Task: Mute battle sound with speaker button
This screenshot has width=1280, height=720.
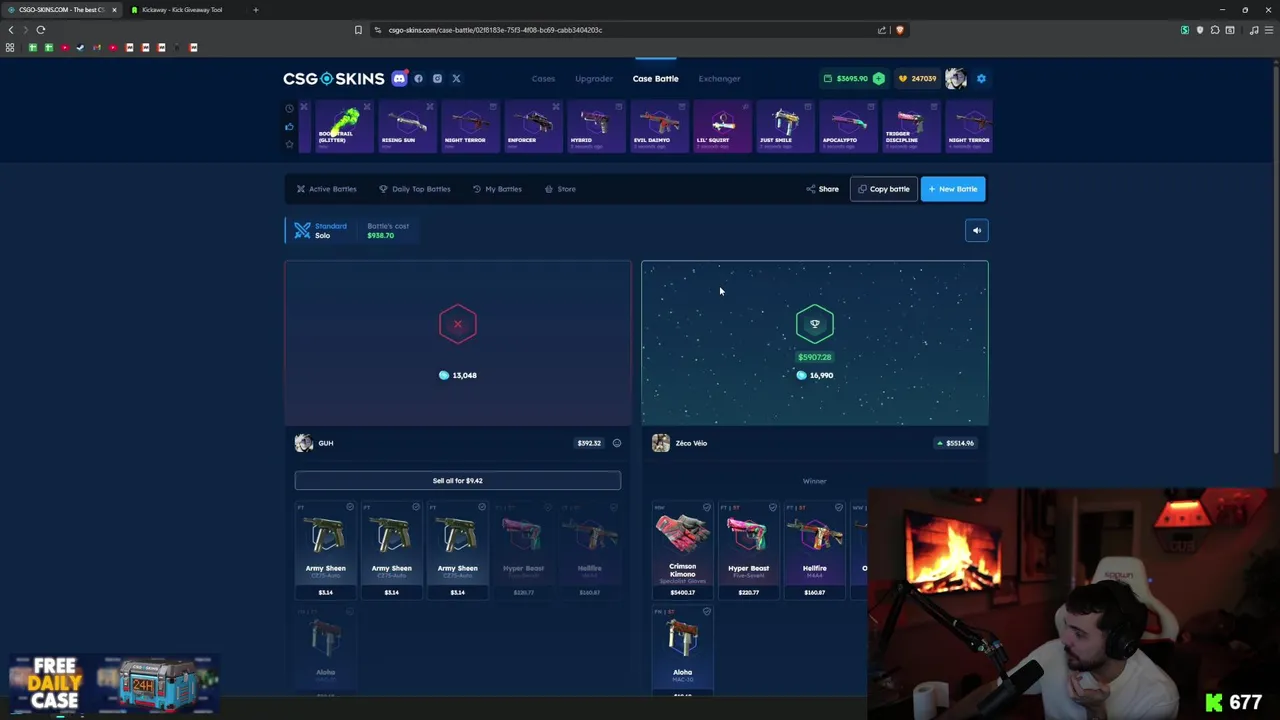Action: click(x=977, y=231)
